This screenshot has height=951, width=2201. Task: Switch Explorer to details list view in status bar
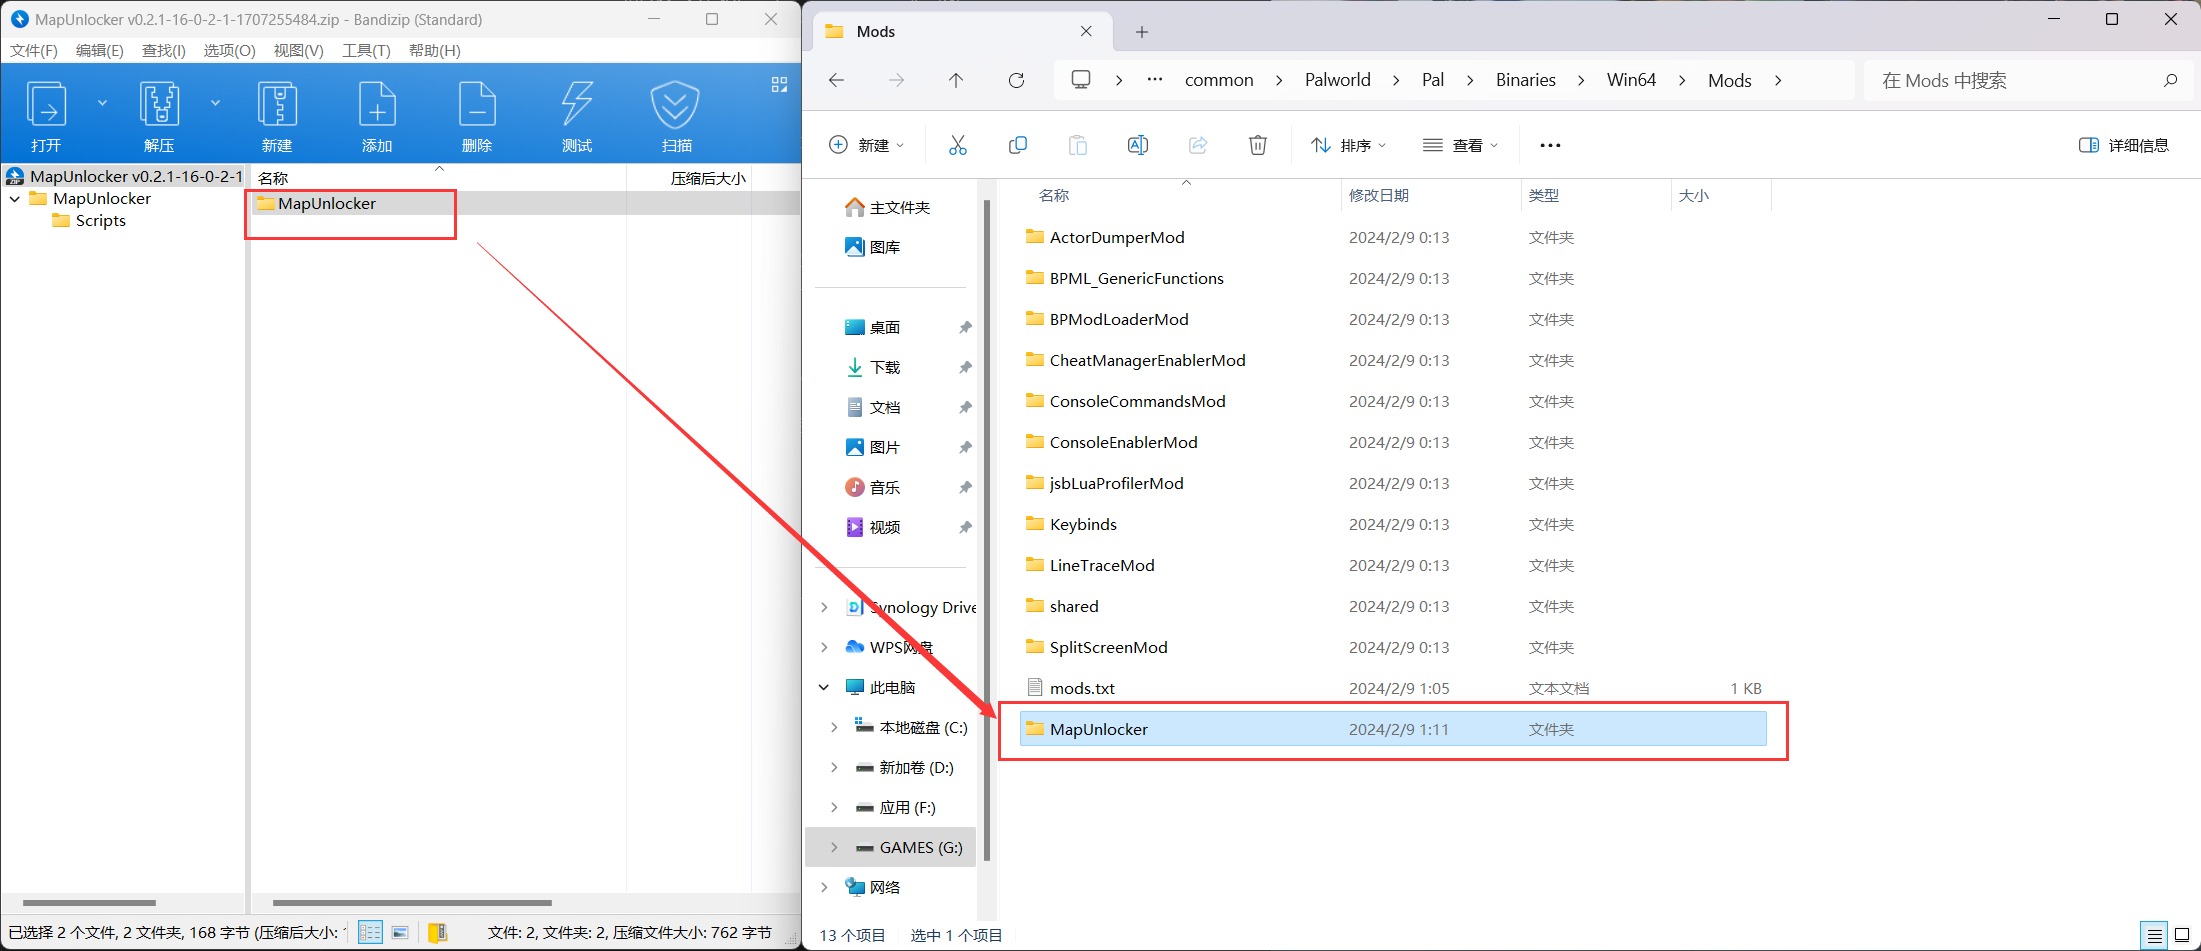point(2155,936)
